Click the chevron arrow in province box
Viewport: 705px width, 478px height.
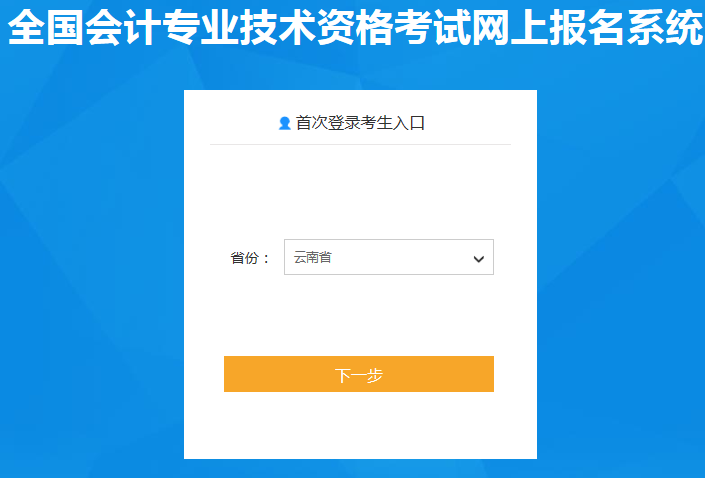tap(479, 259)
